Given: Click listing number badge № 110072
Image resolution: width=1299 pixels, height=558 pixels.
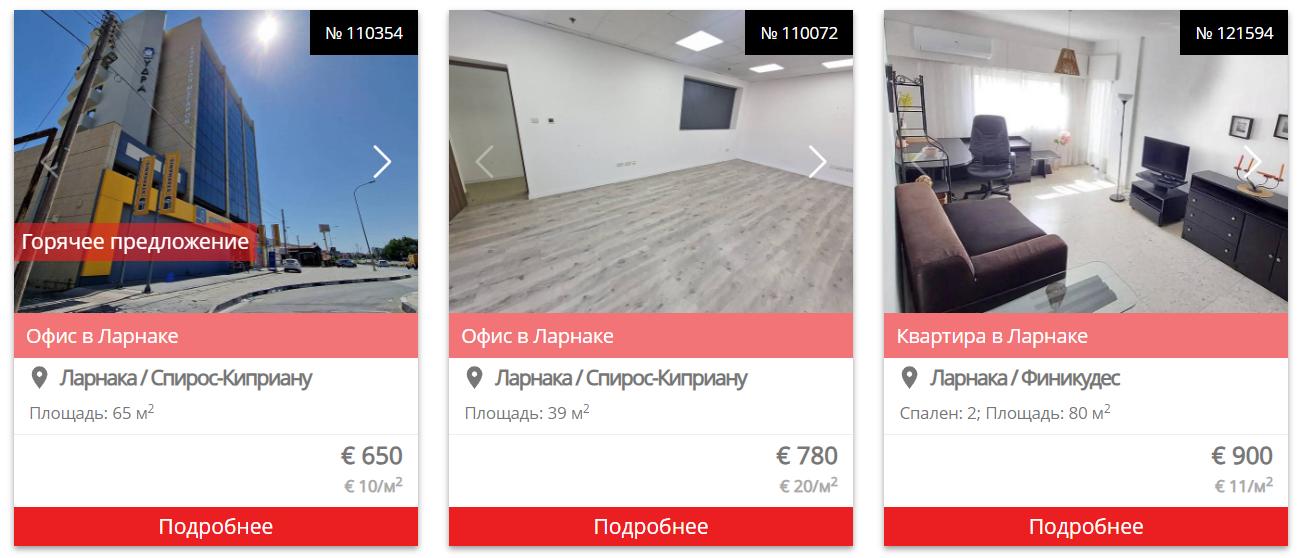Looking at the screenshot, I should 799,33.
